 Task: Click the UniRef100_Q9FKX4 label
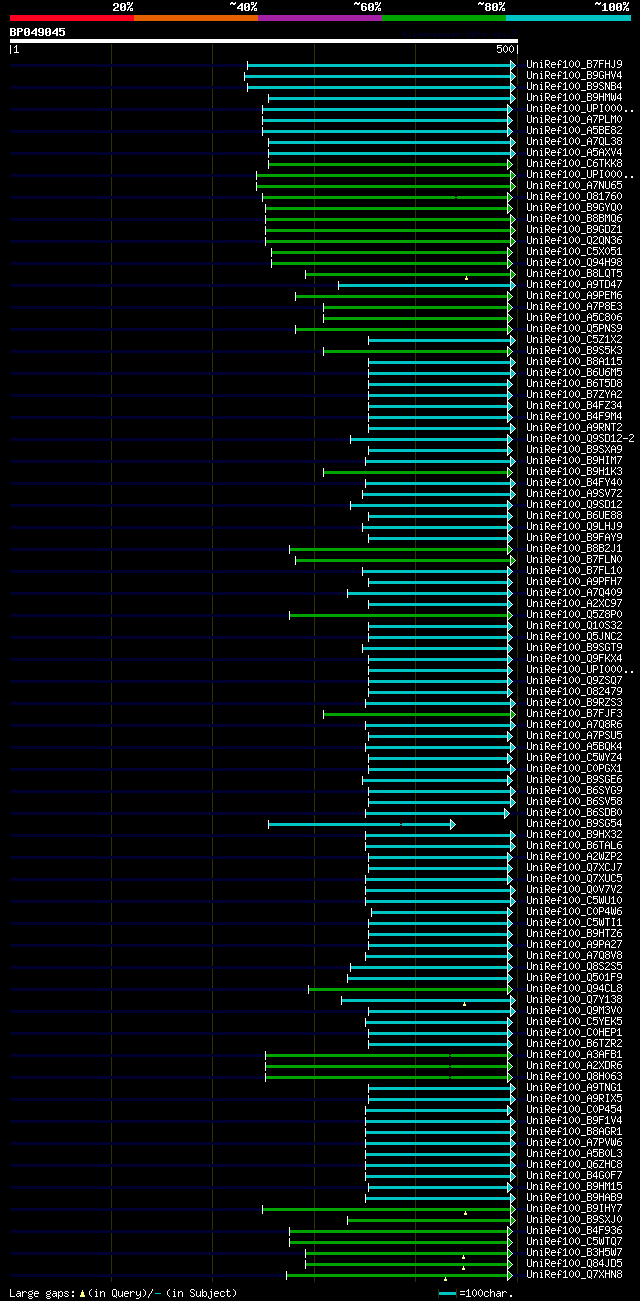pyautogui.click(x=574, y=658)
